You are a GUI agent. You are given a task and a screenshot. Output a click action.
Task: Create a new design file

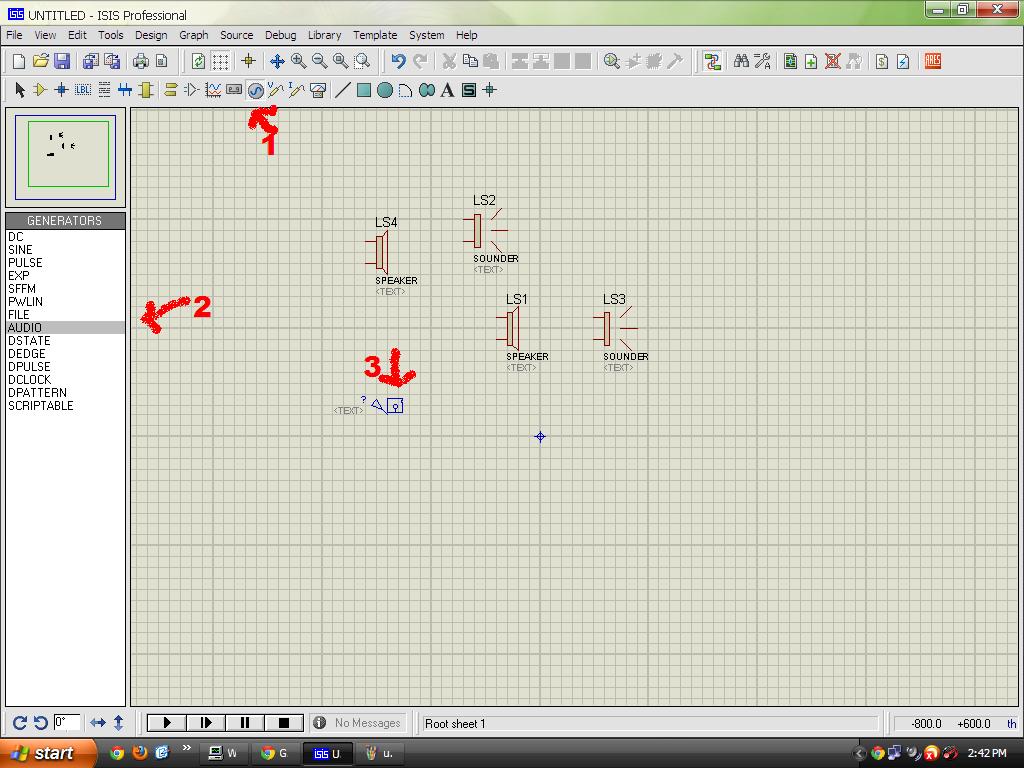click(20, 61)
